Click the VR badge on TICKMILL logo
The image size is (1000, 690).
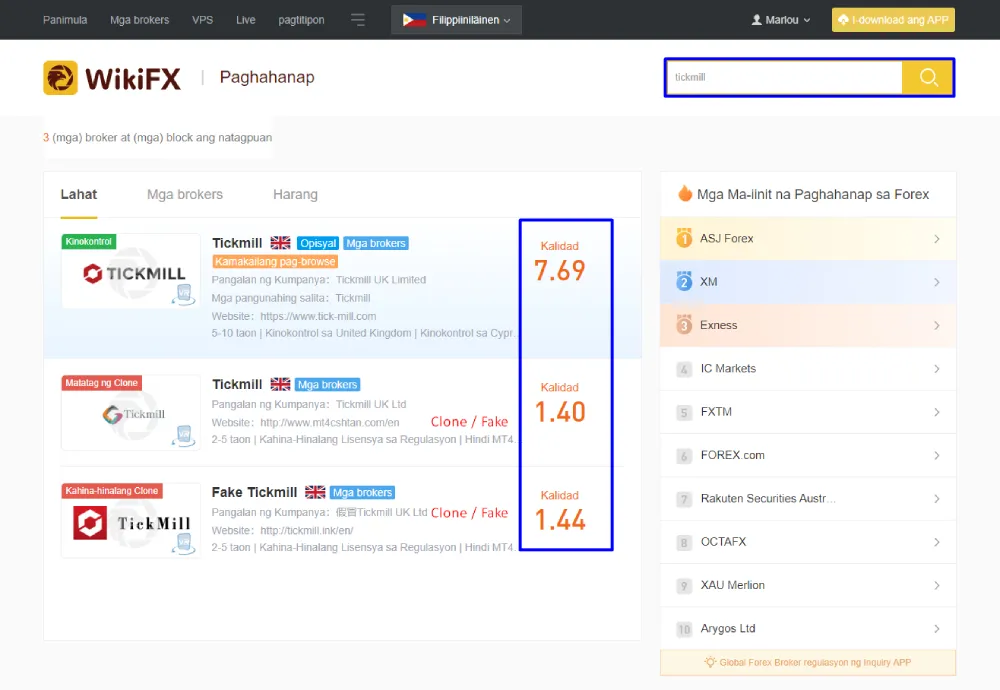184,294
